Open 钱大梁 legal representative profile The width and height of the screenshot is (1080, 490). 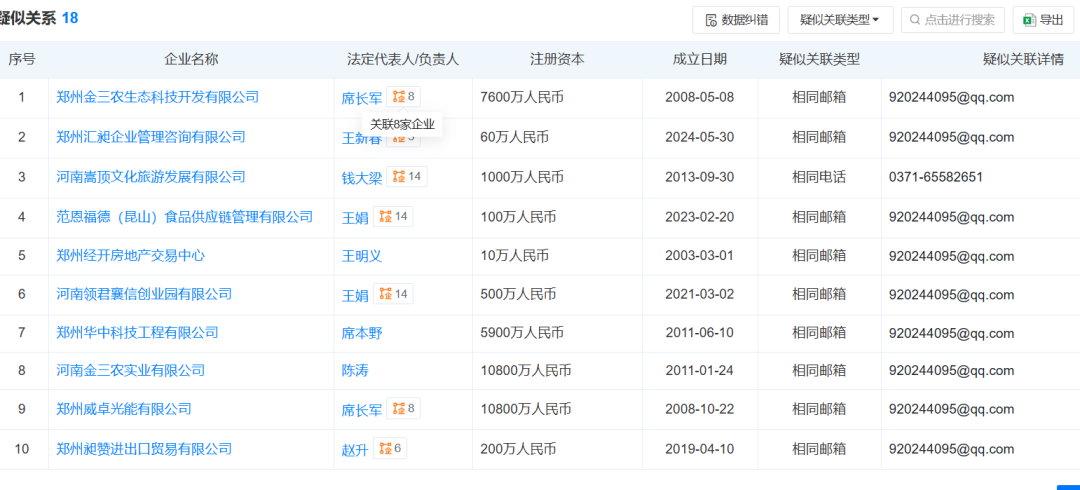coord(362,178)
